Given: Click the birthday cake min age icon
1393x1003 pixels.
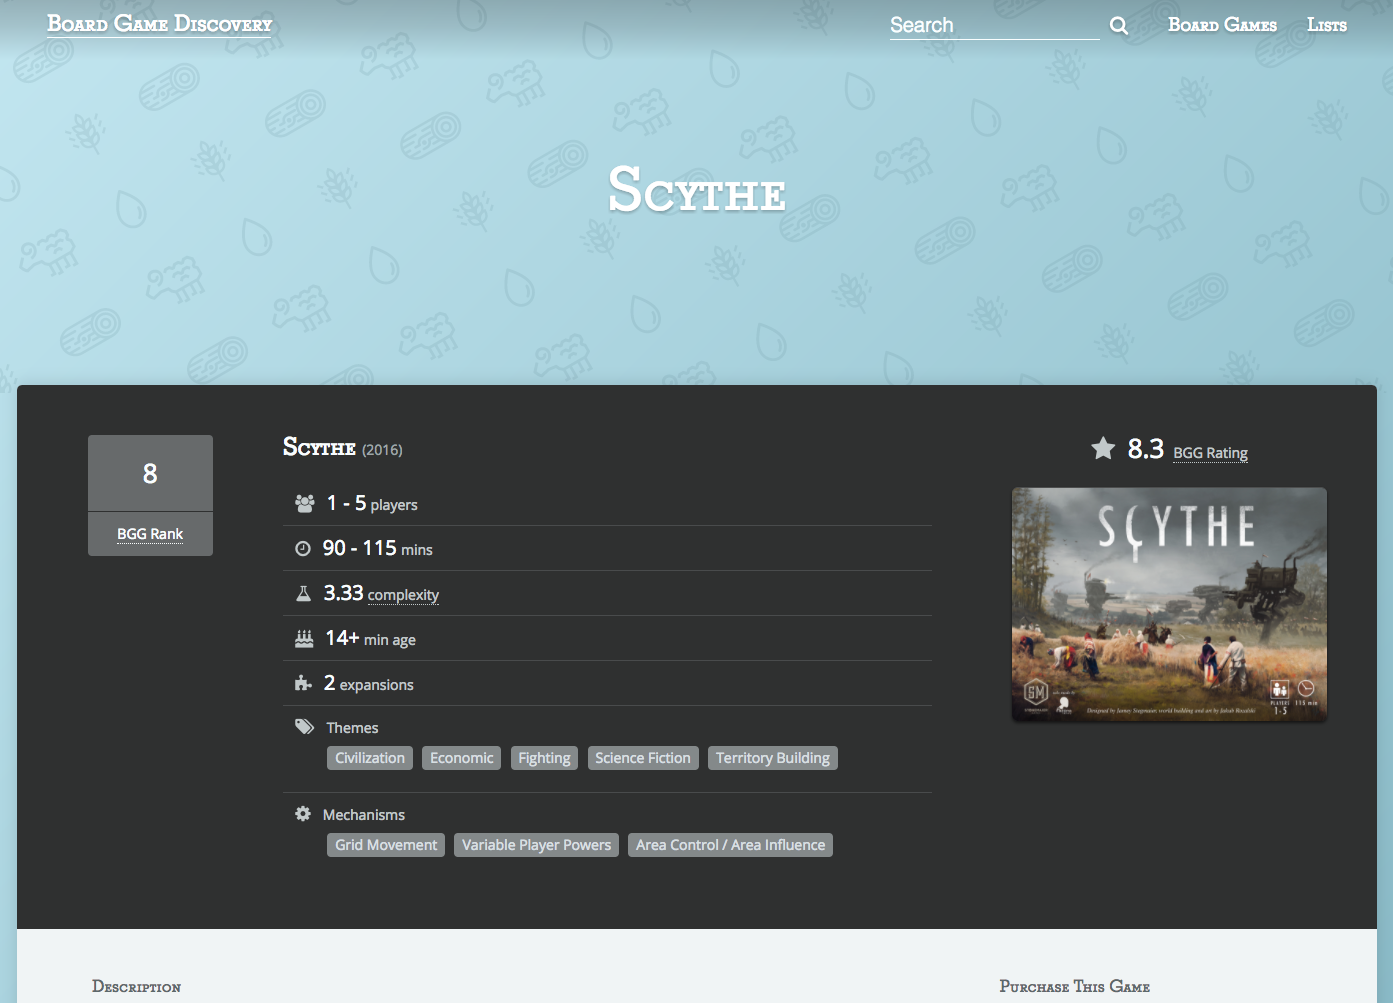Looking at the screenshot, I should tap(304, 639).
